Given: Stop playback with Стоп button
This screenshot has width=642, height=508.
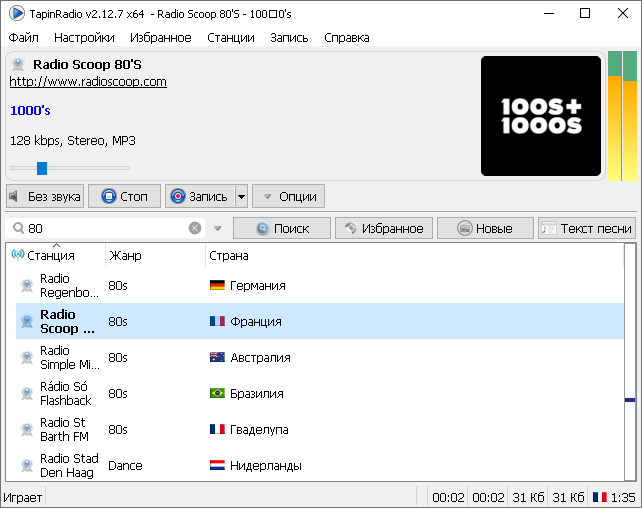Looking at the screenshot, I should point(124,196).
